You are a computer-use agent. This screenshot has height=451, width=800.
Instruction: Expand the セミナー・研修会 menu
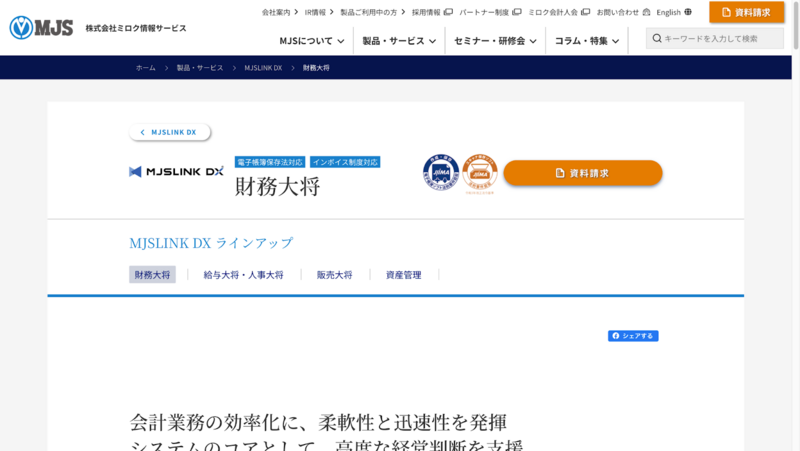click(x=495, y=41)
